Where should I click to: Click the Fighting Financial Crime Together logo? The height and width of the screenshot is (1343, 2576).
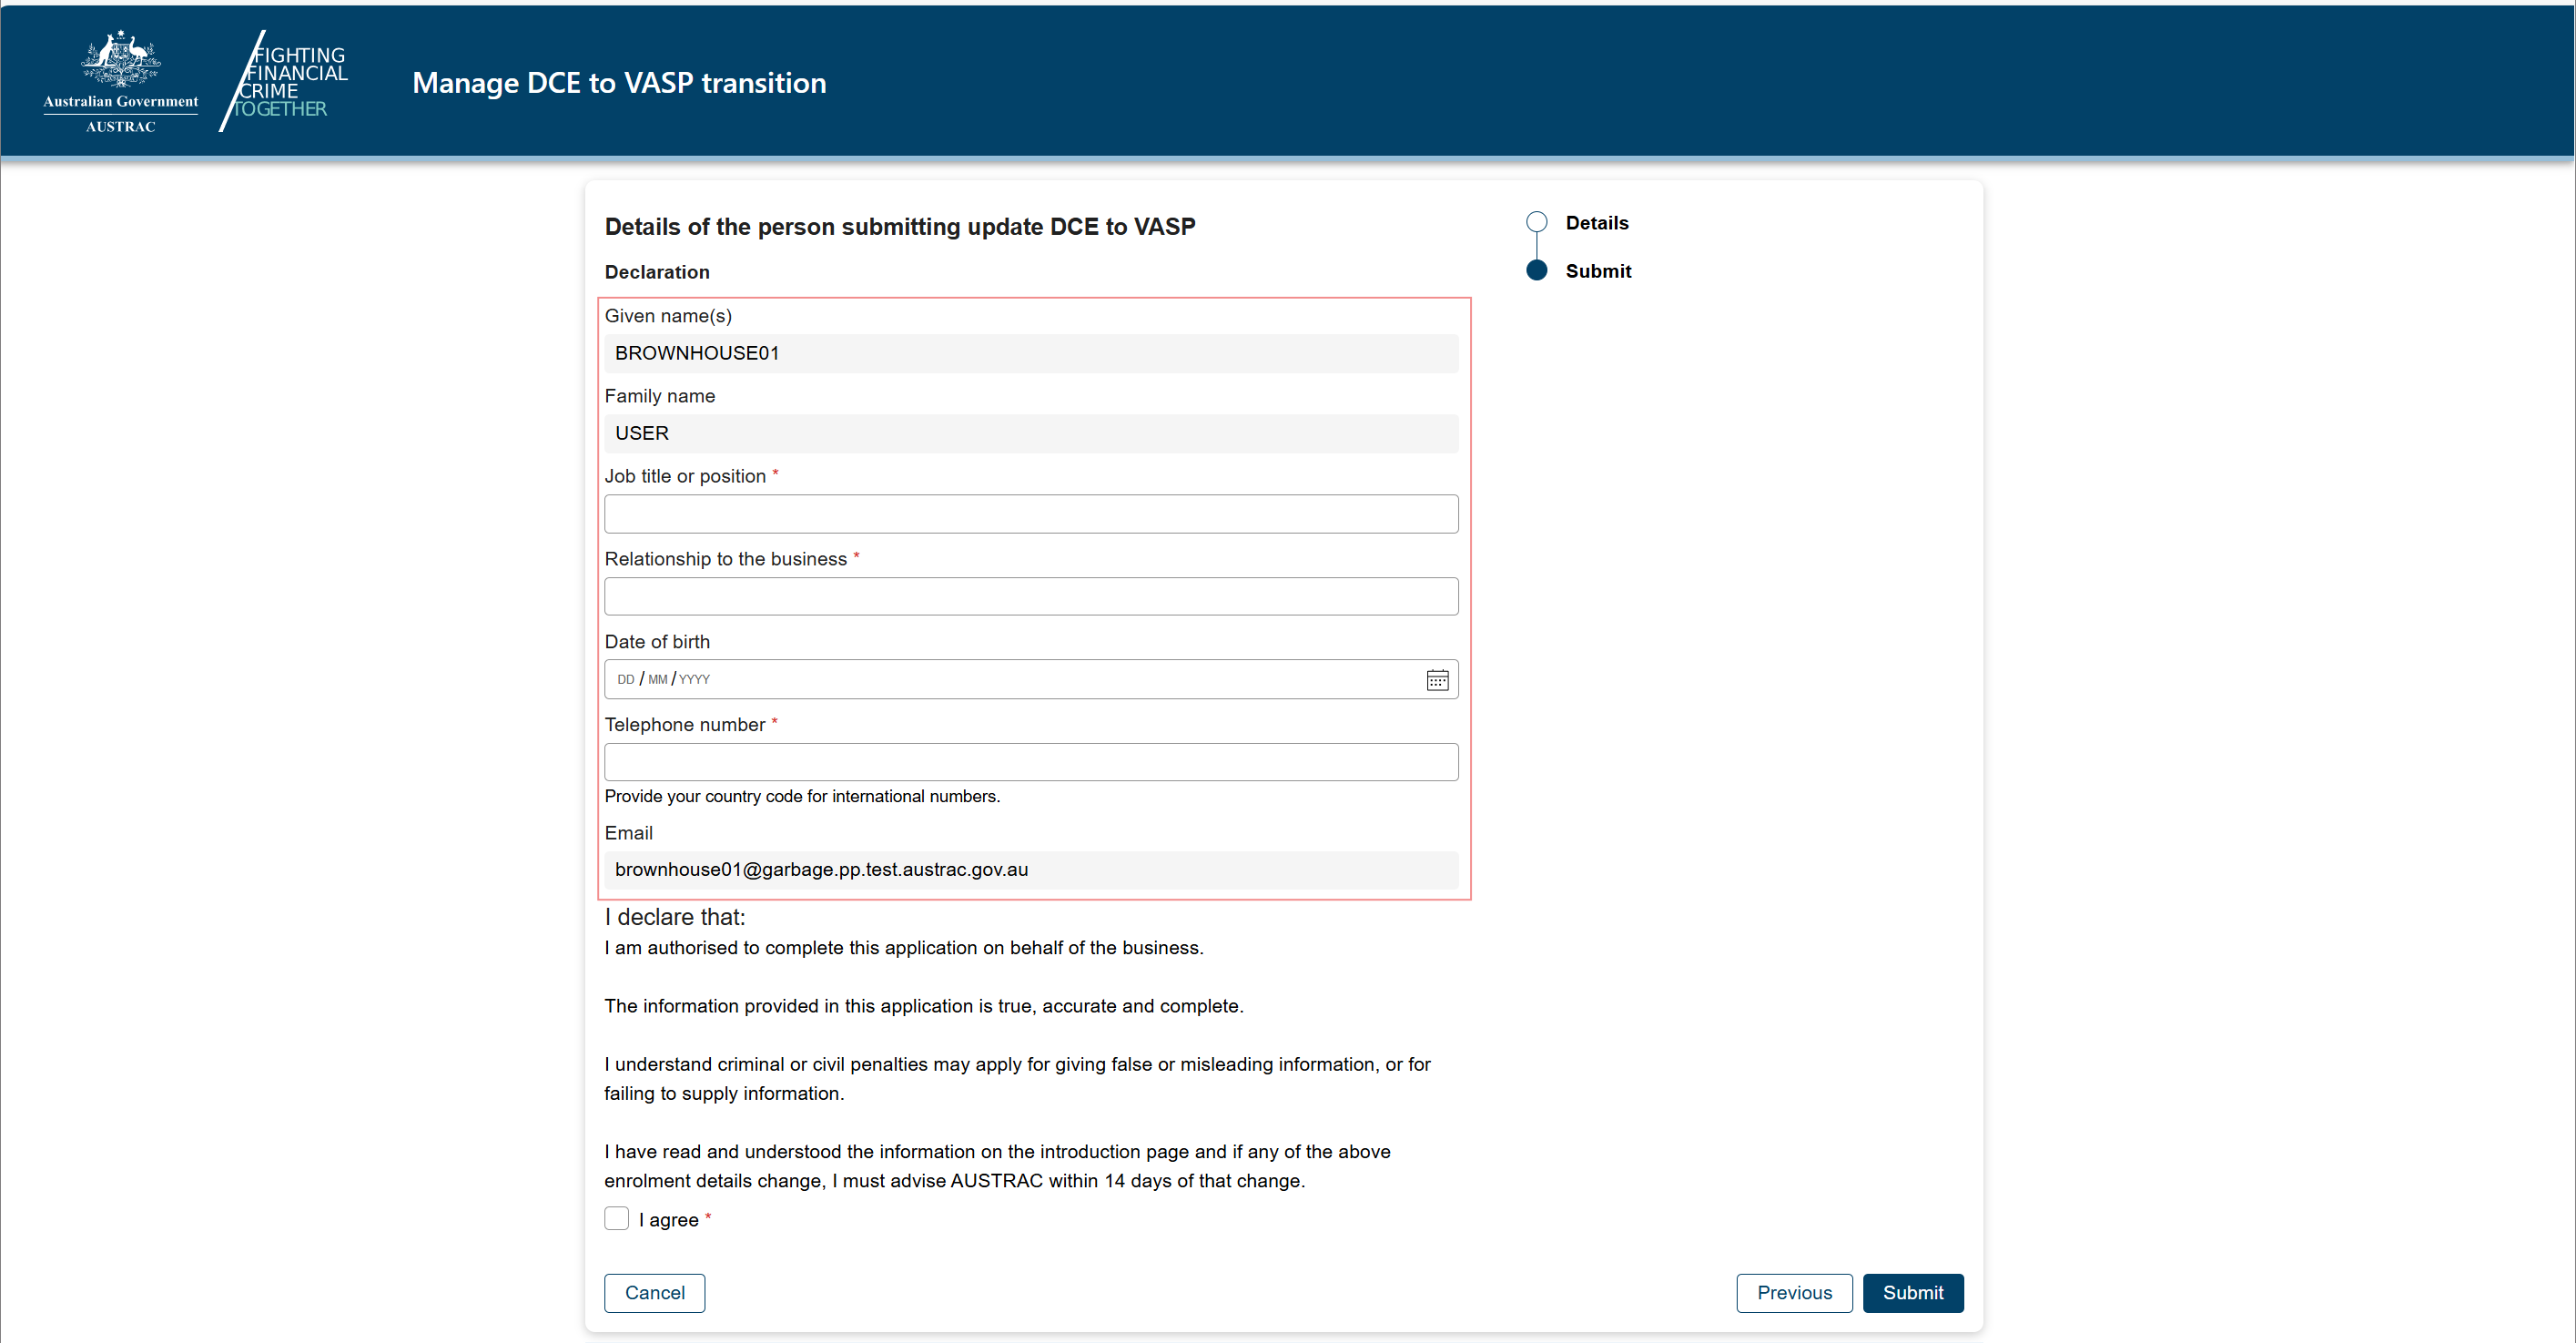point(284,82)
